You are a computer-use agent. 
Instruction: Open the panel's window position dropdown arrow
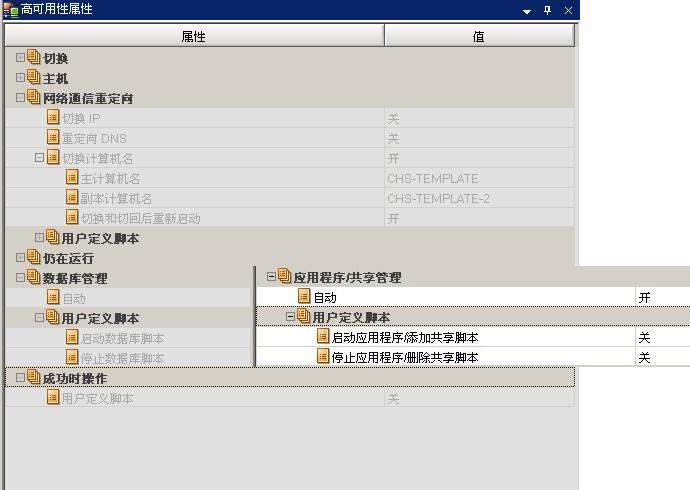[527, 11]
